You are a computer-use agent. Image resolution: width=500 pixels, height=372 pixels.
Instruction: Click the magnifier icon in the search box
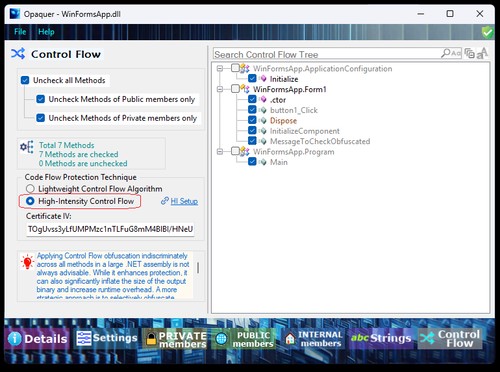click(446, 53)
